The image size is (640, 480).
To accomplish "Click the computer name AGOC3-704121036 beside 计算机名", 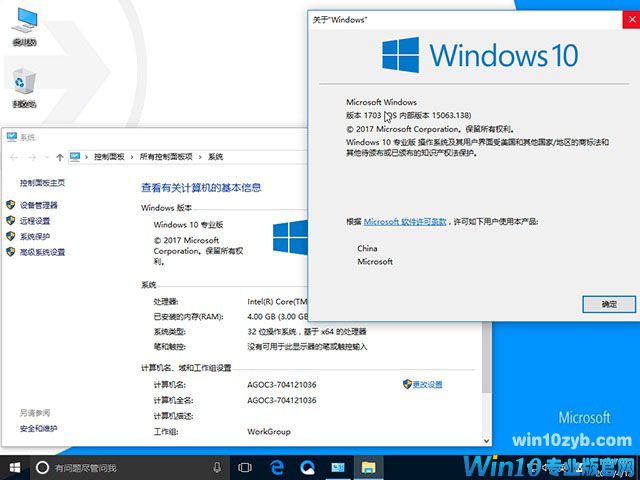I will coord(282,384).
